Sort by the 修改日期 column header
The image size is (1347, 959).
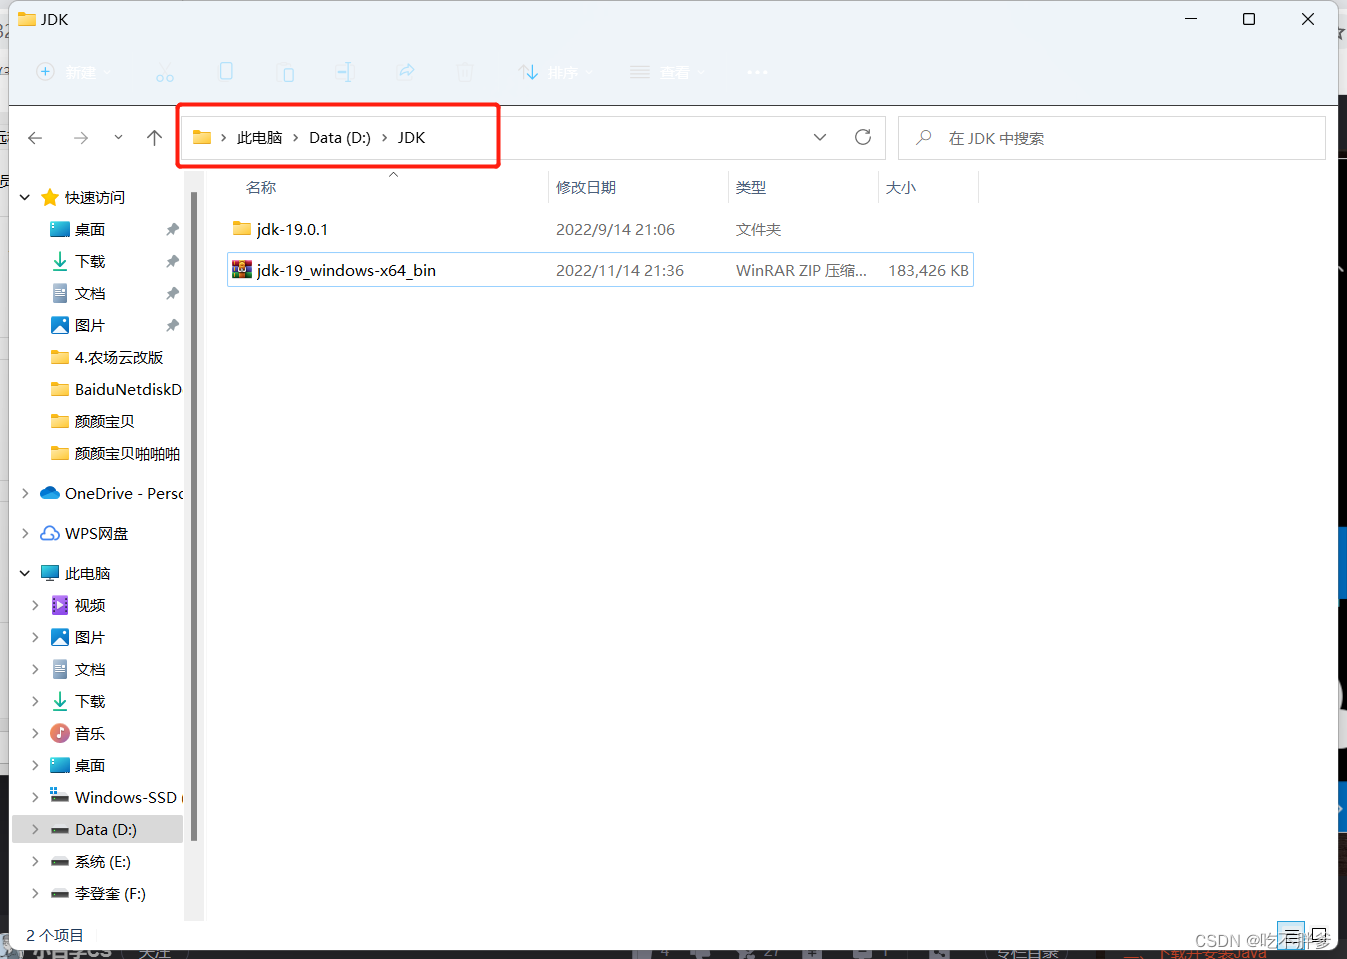[586, 187]
